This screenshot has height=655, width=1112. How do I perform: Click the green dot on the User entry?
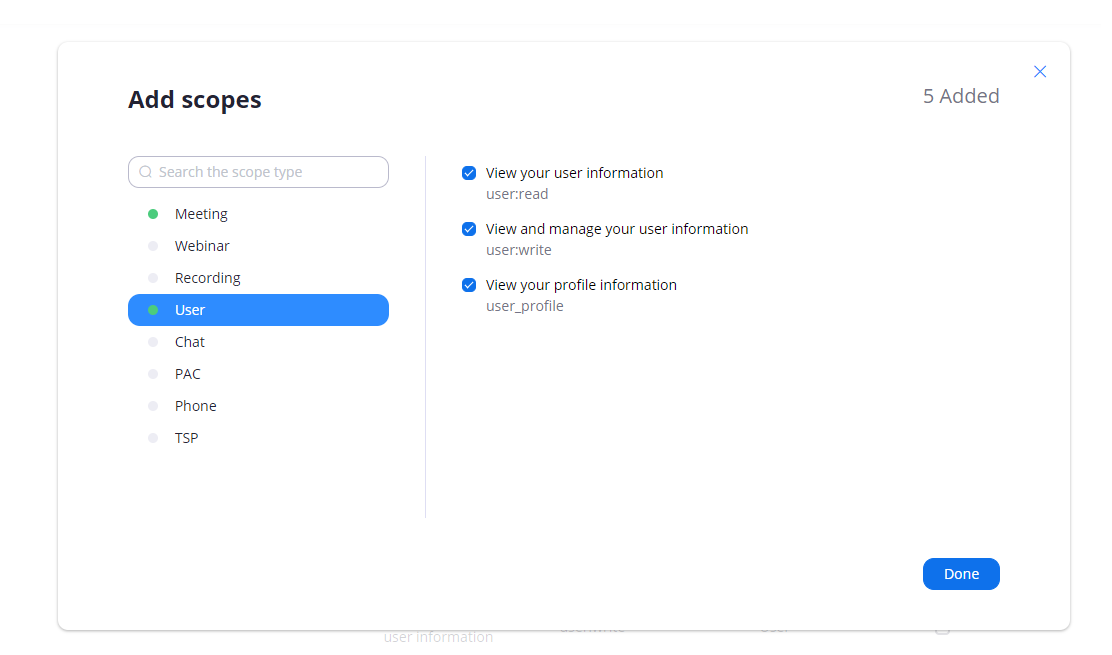(x=152, y=309)
